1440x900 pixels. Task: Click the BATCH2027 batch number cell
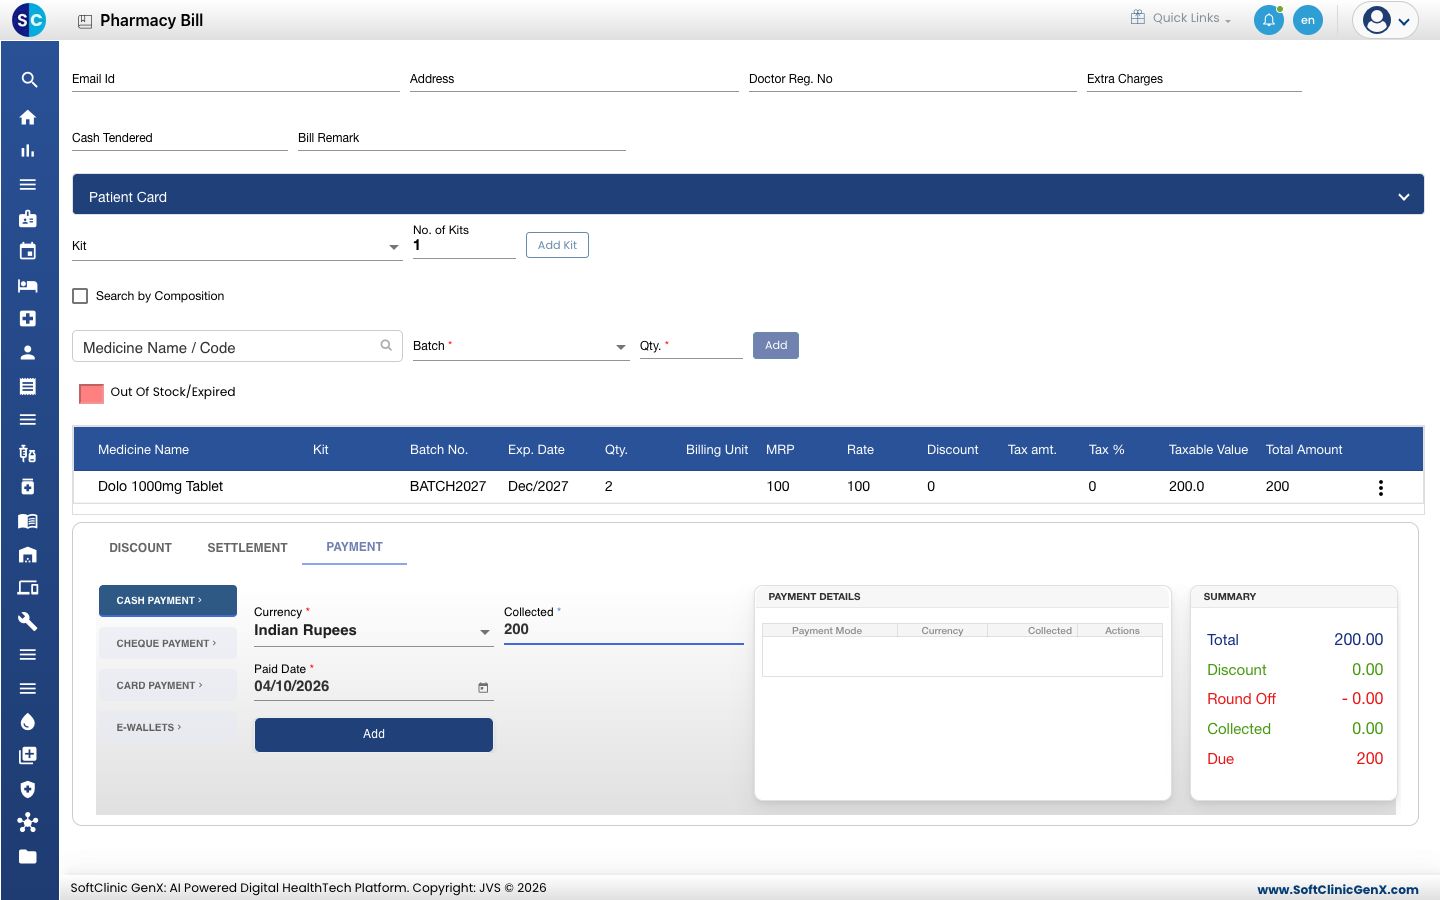click(448, 487)
